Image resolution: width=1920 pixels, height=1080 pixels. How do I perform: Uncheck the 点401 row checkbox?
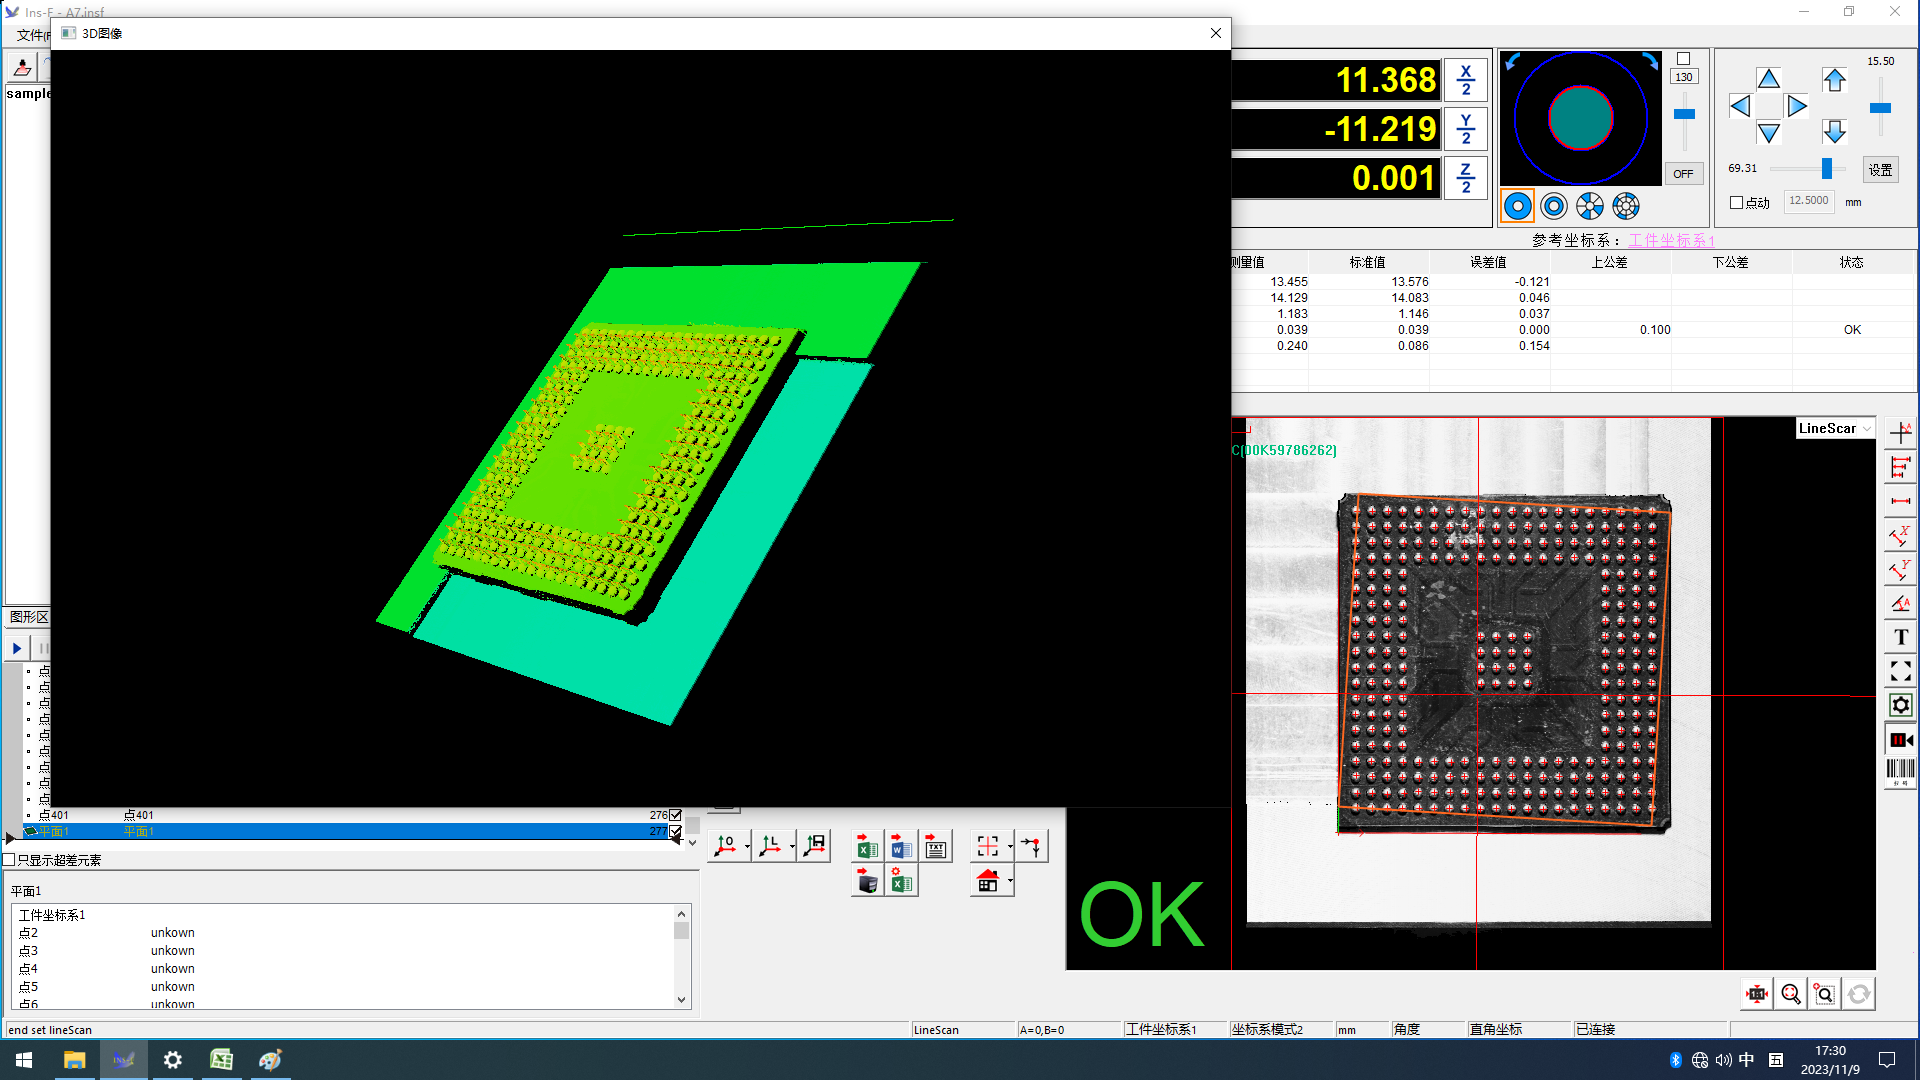[676, 815]
